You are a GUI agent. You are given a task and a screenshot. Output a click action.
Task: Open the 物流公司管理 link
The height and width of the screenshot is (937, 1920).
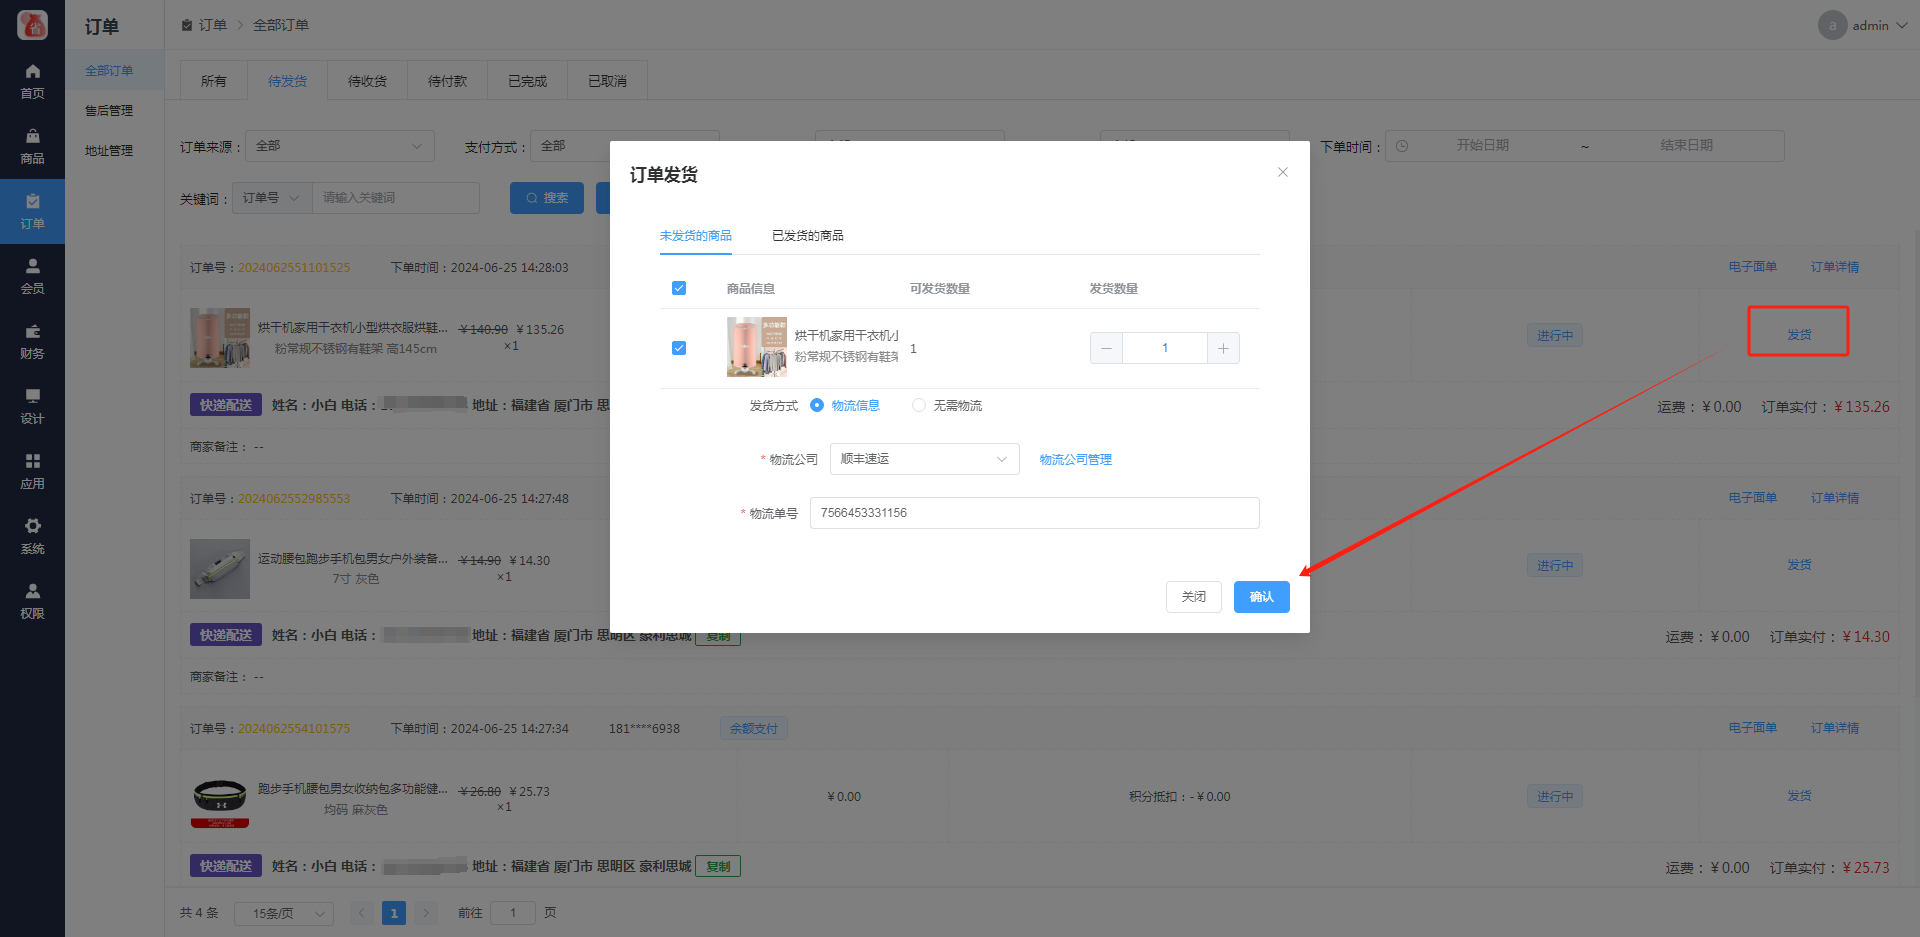[1075, 460]
